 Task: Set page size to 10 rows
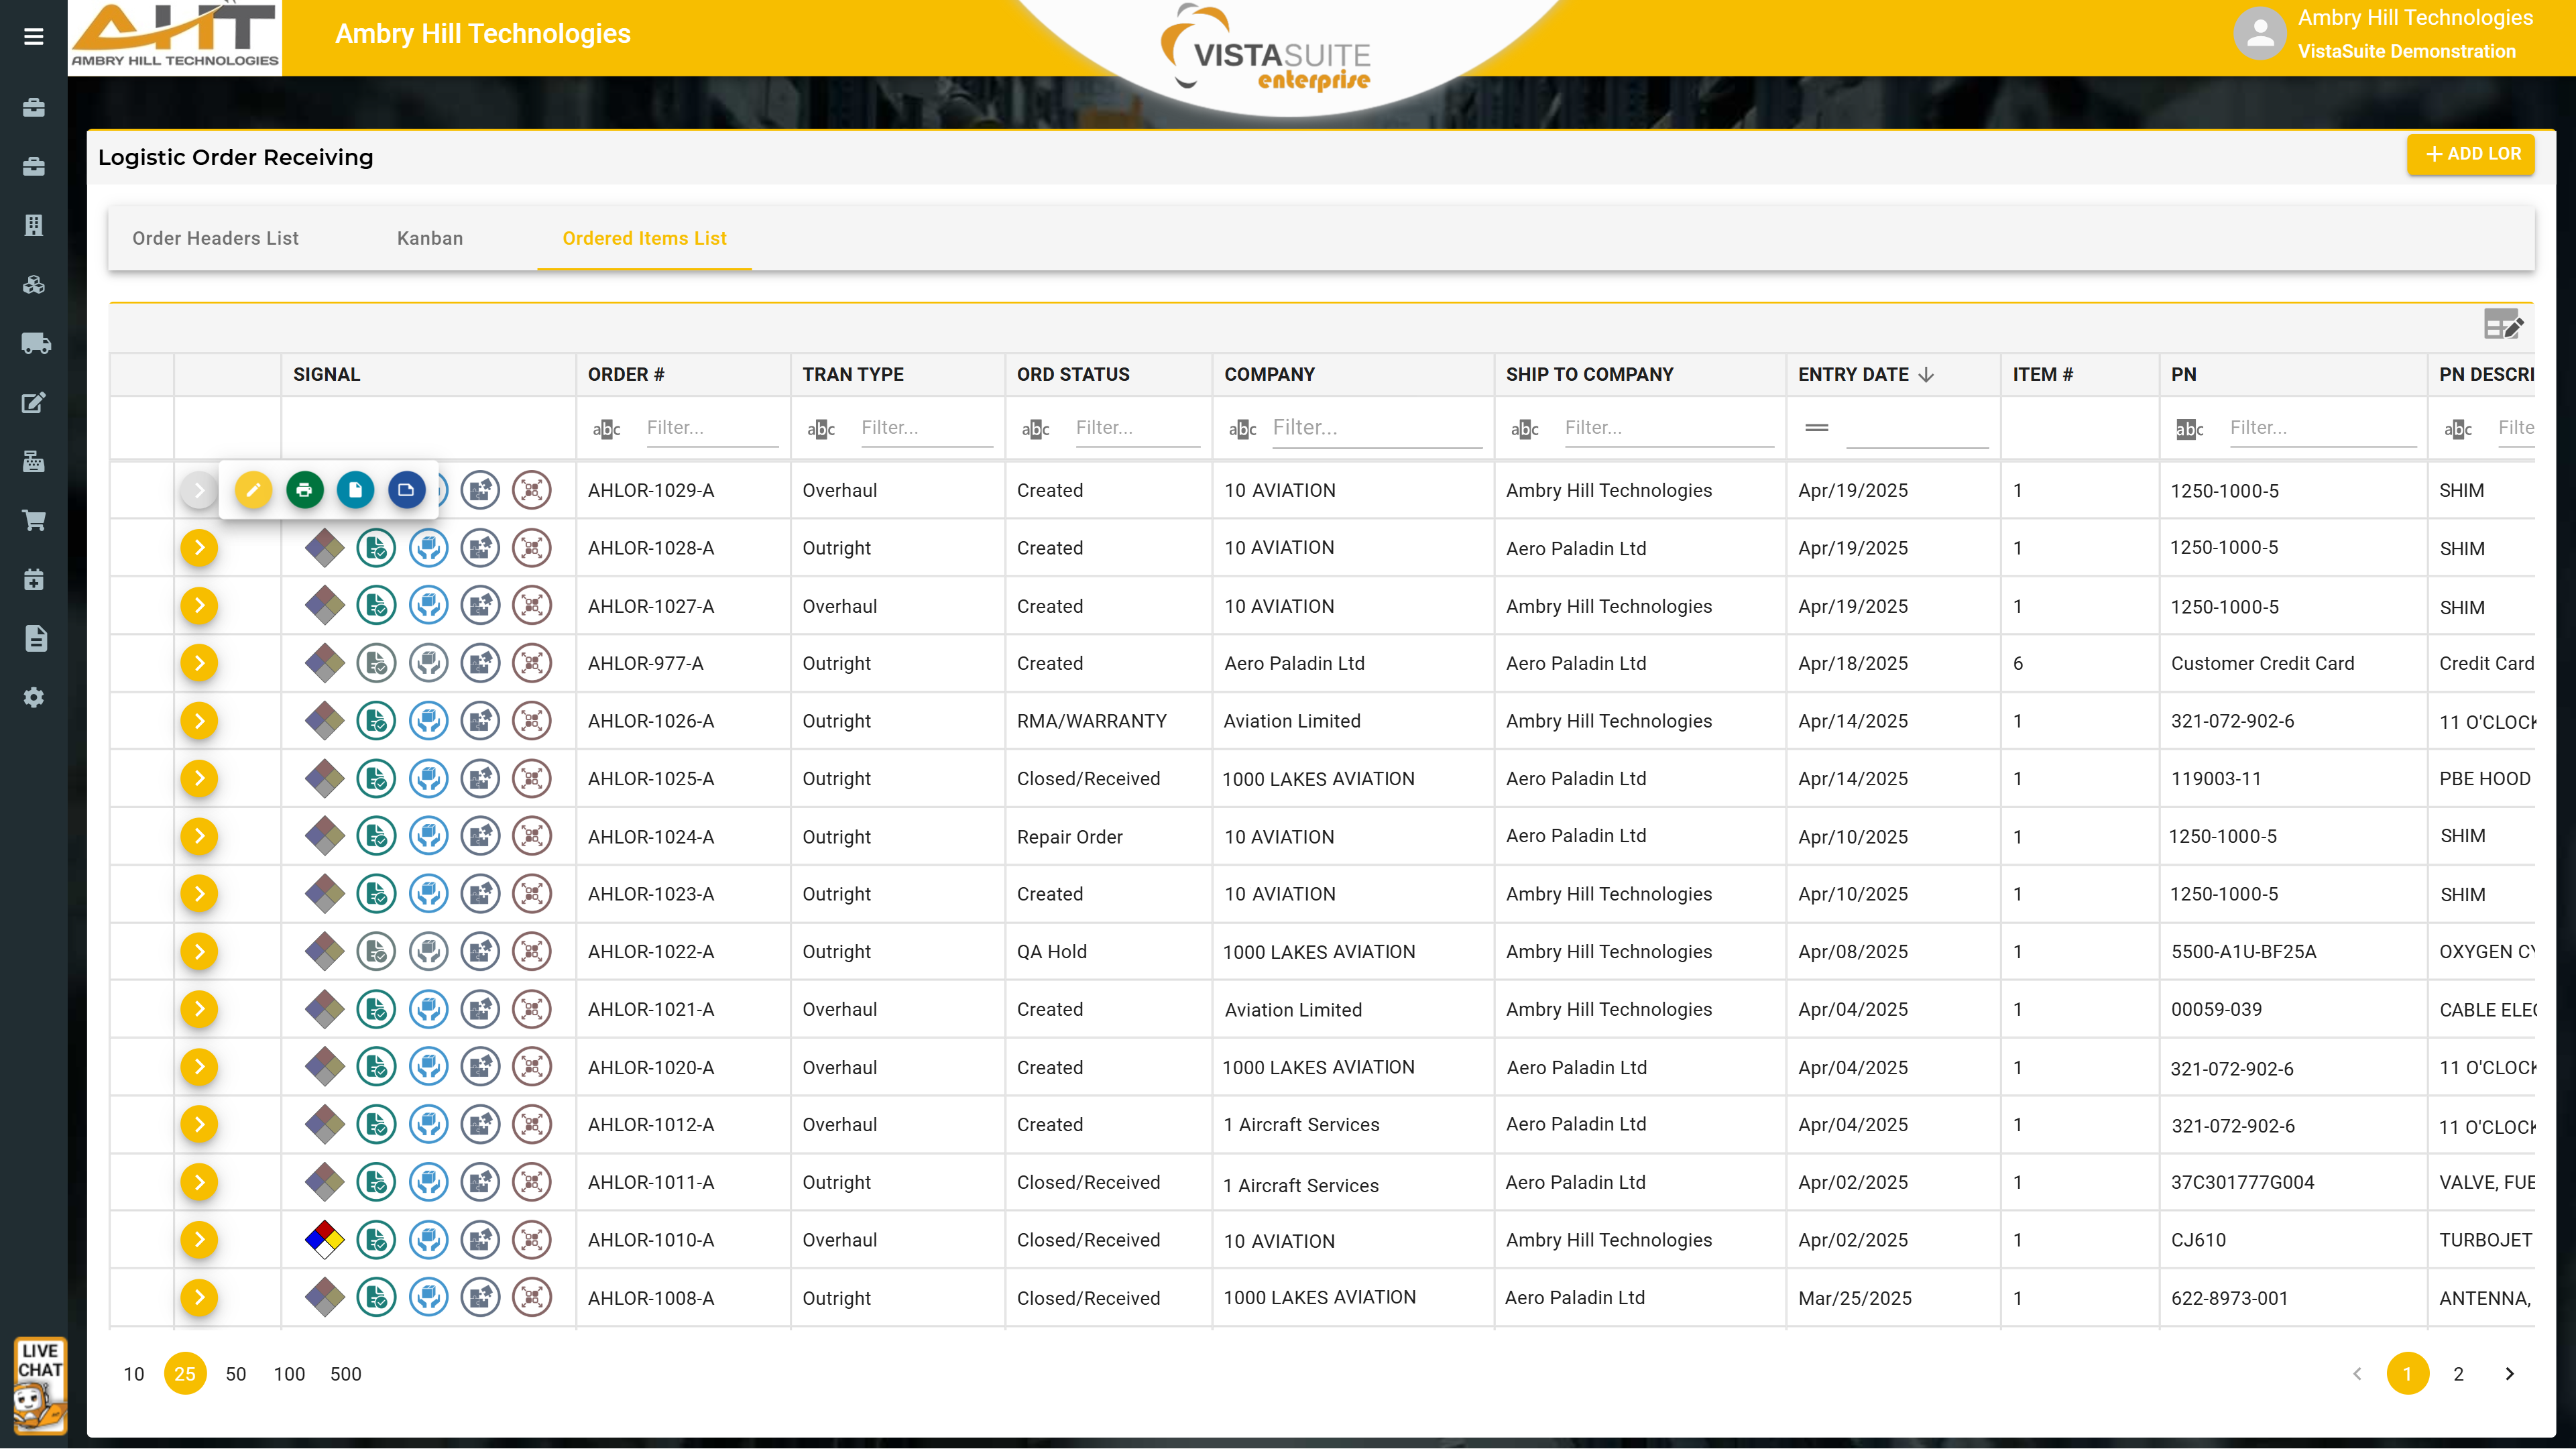point(134,1374)
